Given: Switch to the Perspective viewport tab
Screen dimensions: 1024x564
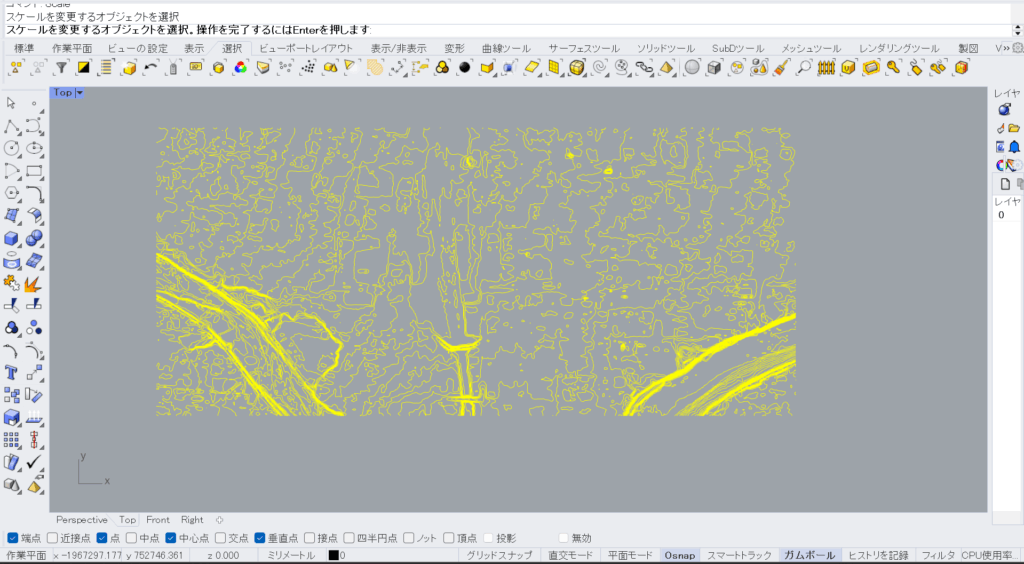Looking at the screenshot, I should pos(82,520).
